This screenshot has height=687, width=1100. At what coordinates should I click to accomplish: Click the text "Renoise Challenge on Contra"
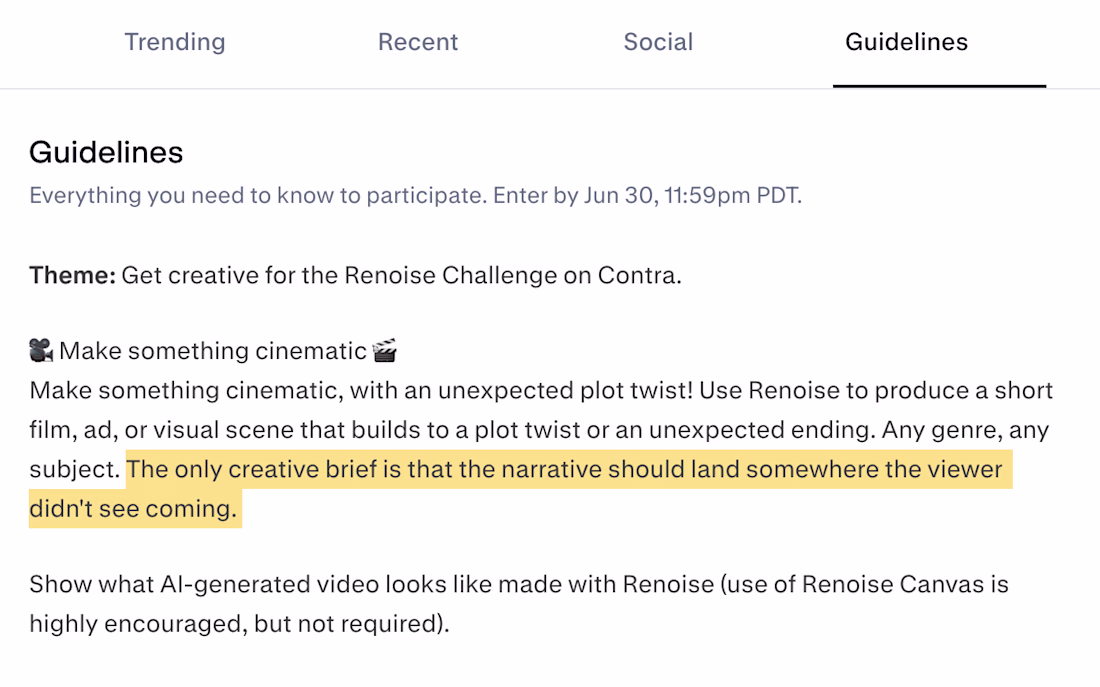[x=511, y=275]
